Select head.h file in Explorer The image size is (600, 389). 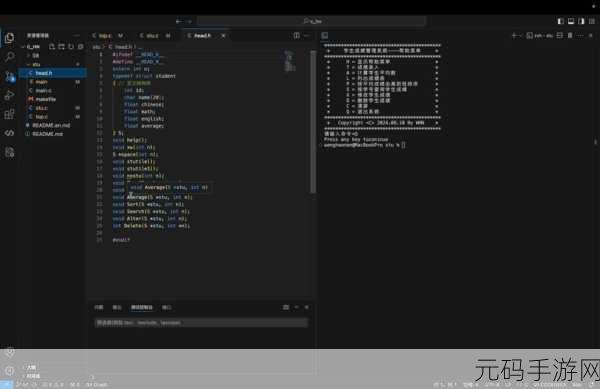tap(53, 73)
